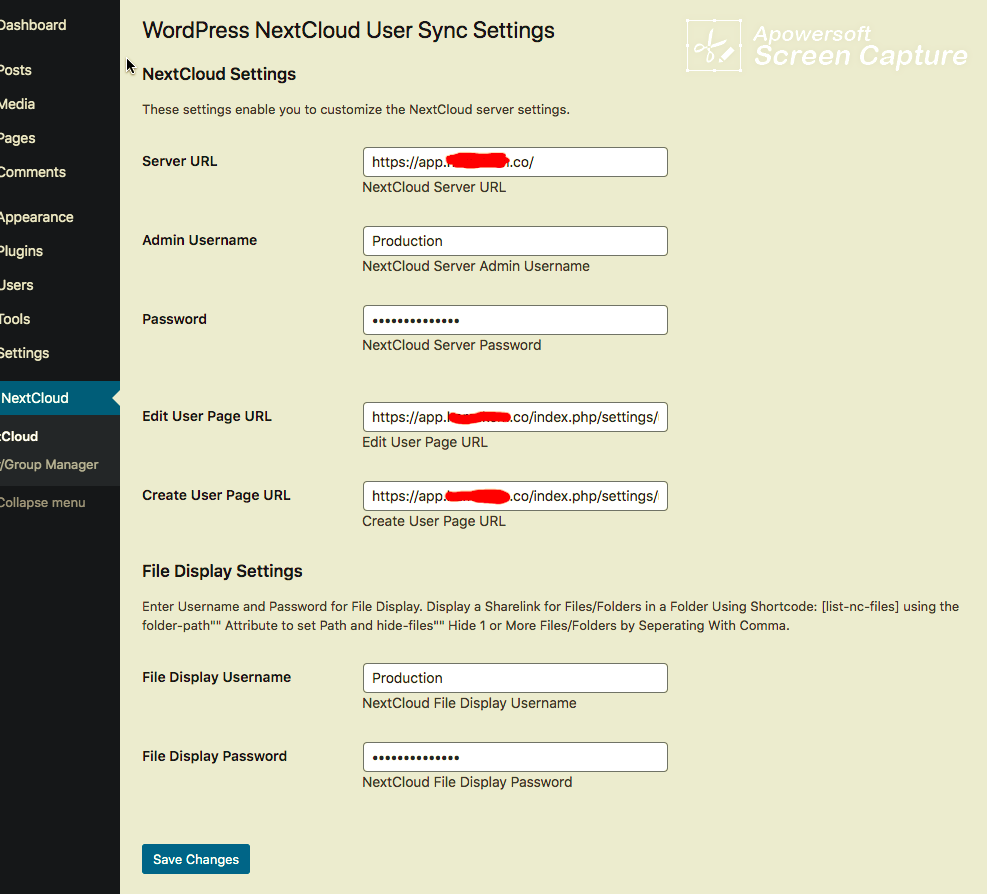Focus the Admin Username field

click(x=515, y=241)
